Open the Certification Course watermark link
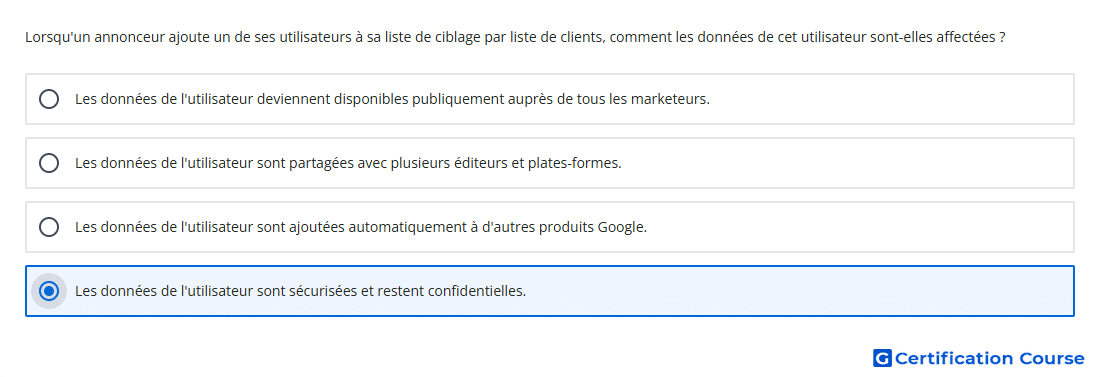 [979, 358]
